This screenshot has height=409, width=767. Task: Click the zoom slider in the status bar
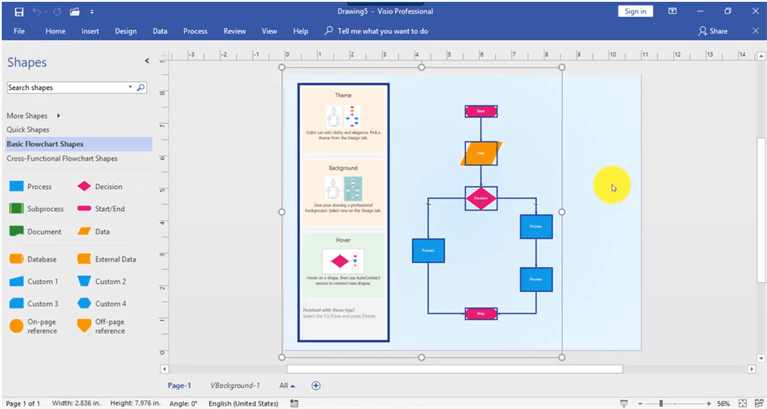coord(661,403)
